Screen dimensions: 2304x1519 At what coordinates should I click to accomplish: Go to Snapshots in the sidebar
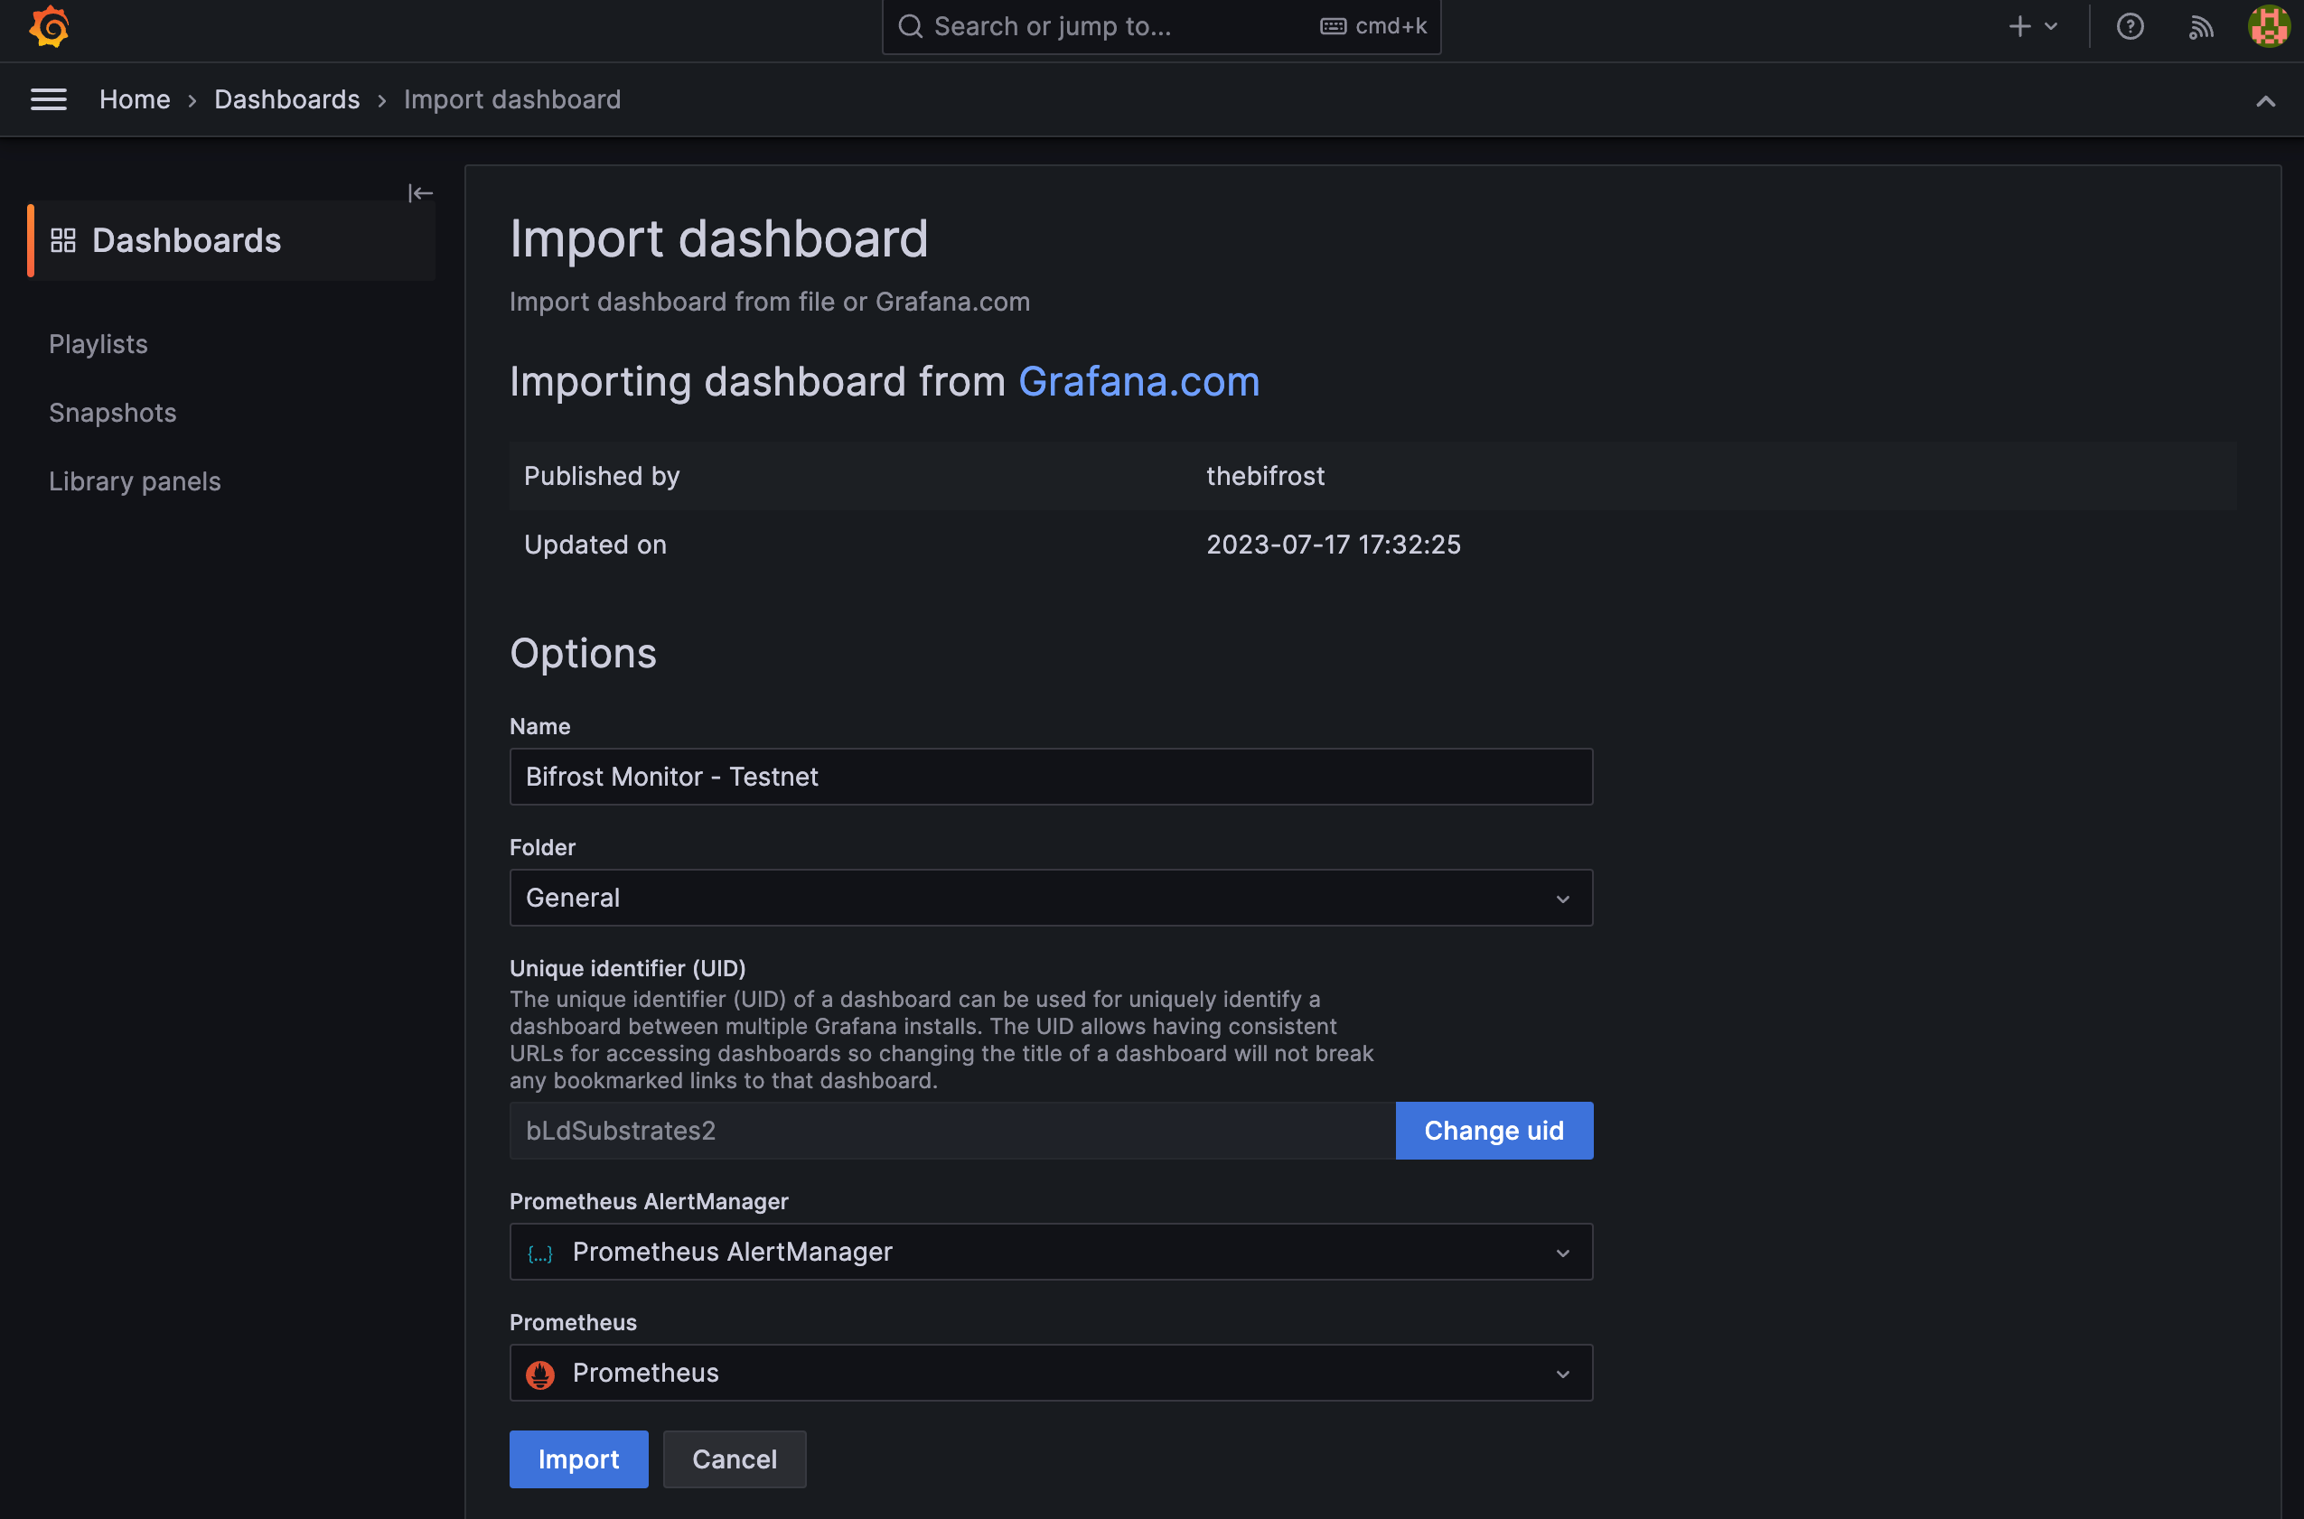coord(112,412)
